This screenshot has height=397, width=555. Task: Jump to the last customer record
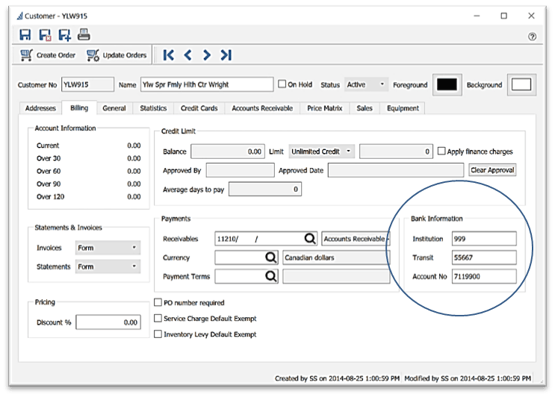point(226,55)
